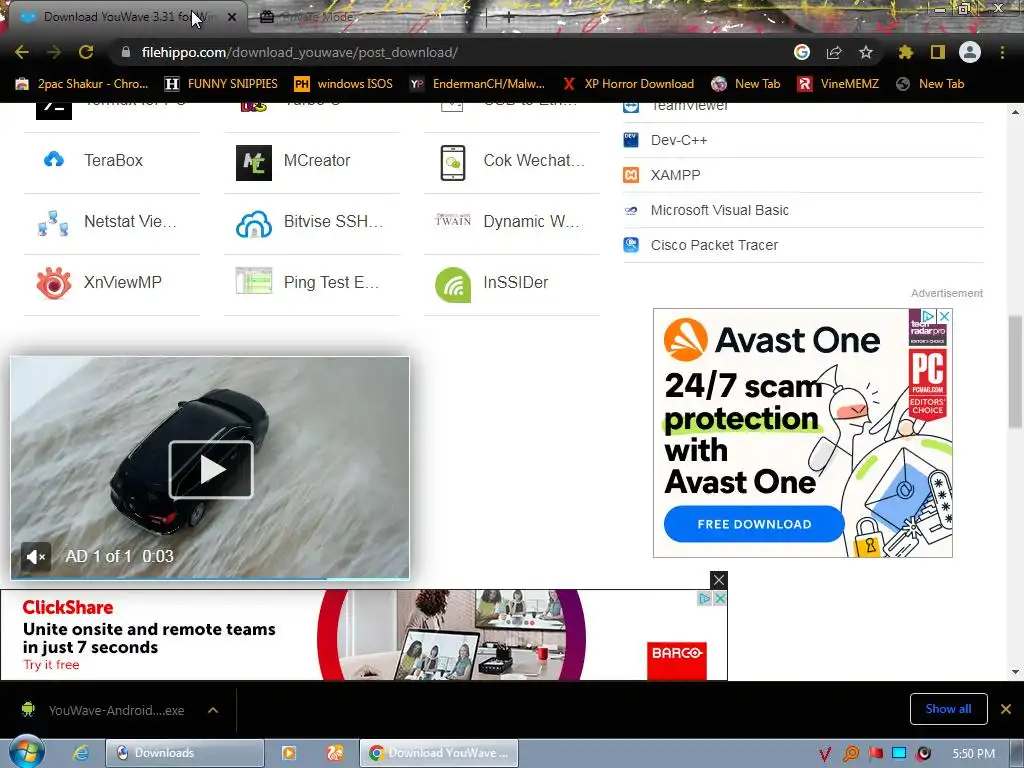Share this page using the share icon
The height and width of the screenshot is (768, 1024).
pyautogui.click(x=834, y=52)
